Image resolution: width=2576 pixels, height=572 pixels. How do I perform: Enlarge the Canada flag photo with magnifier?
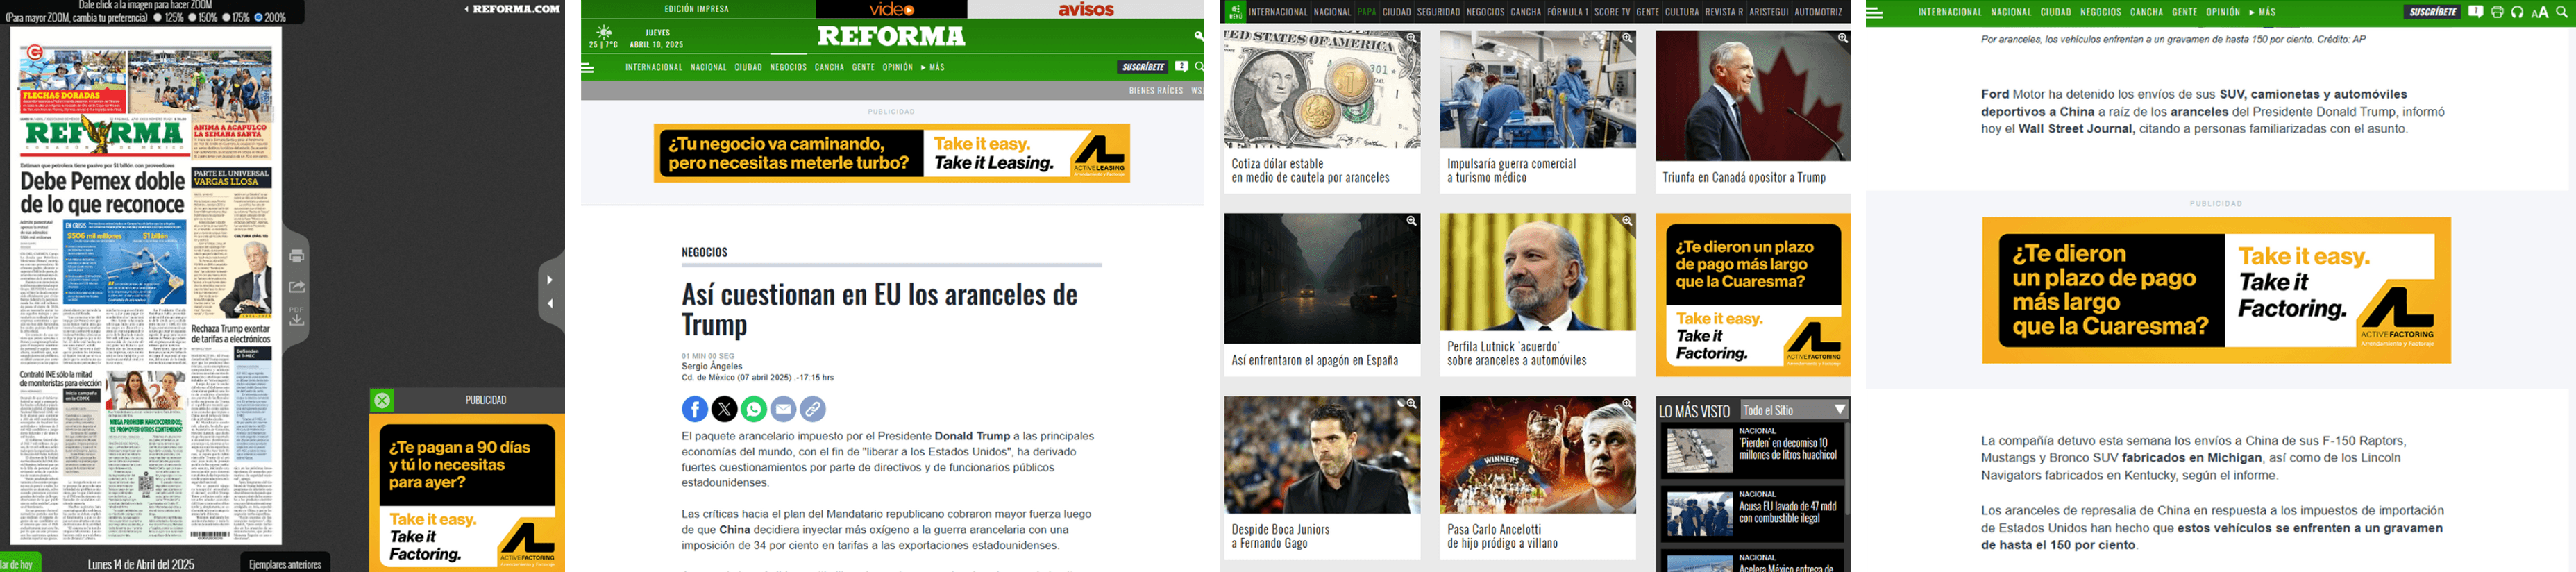click(1842, 38)
